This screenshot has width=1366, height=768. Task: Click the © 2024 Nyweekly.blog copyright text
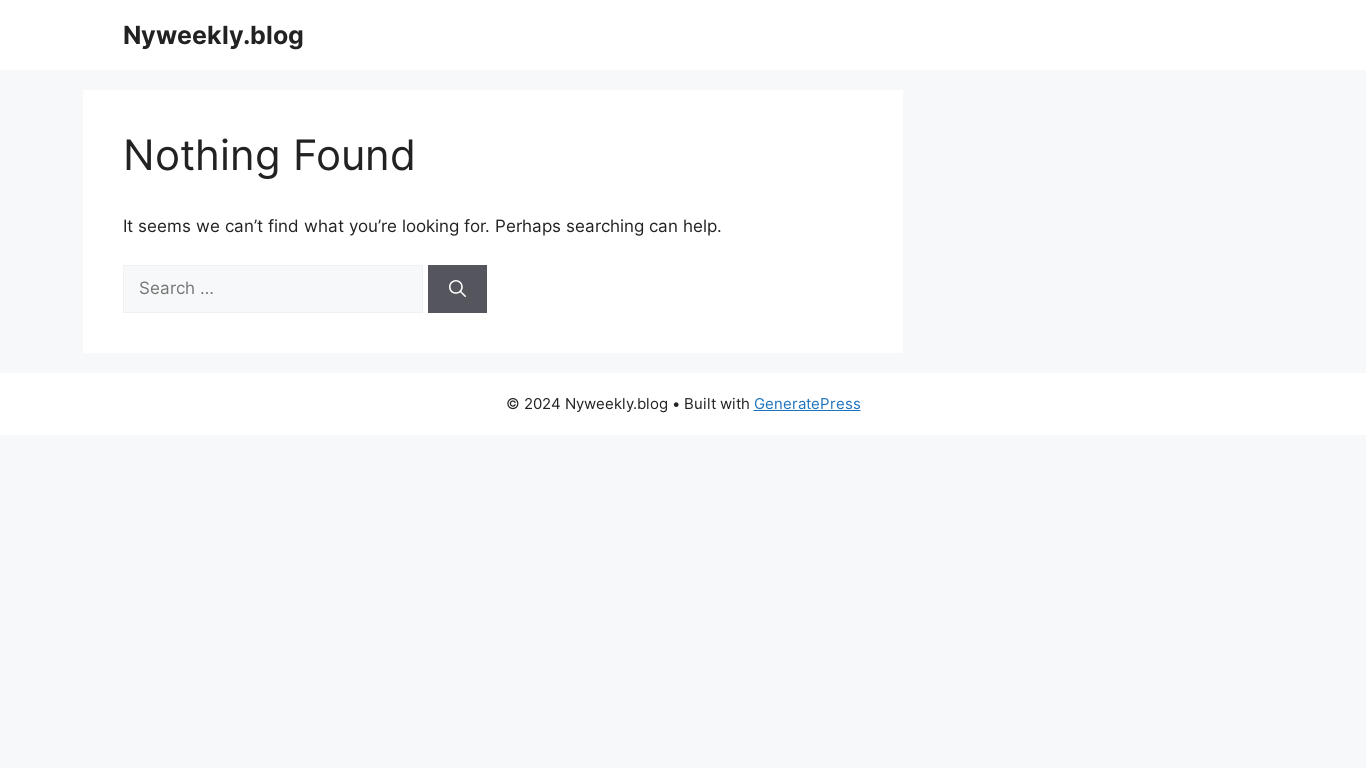click(587, 404)
